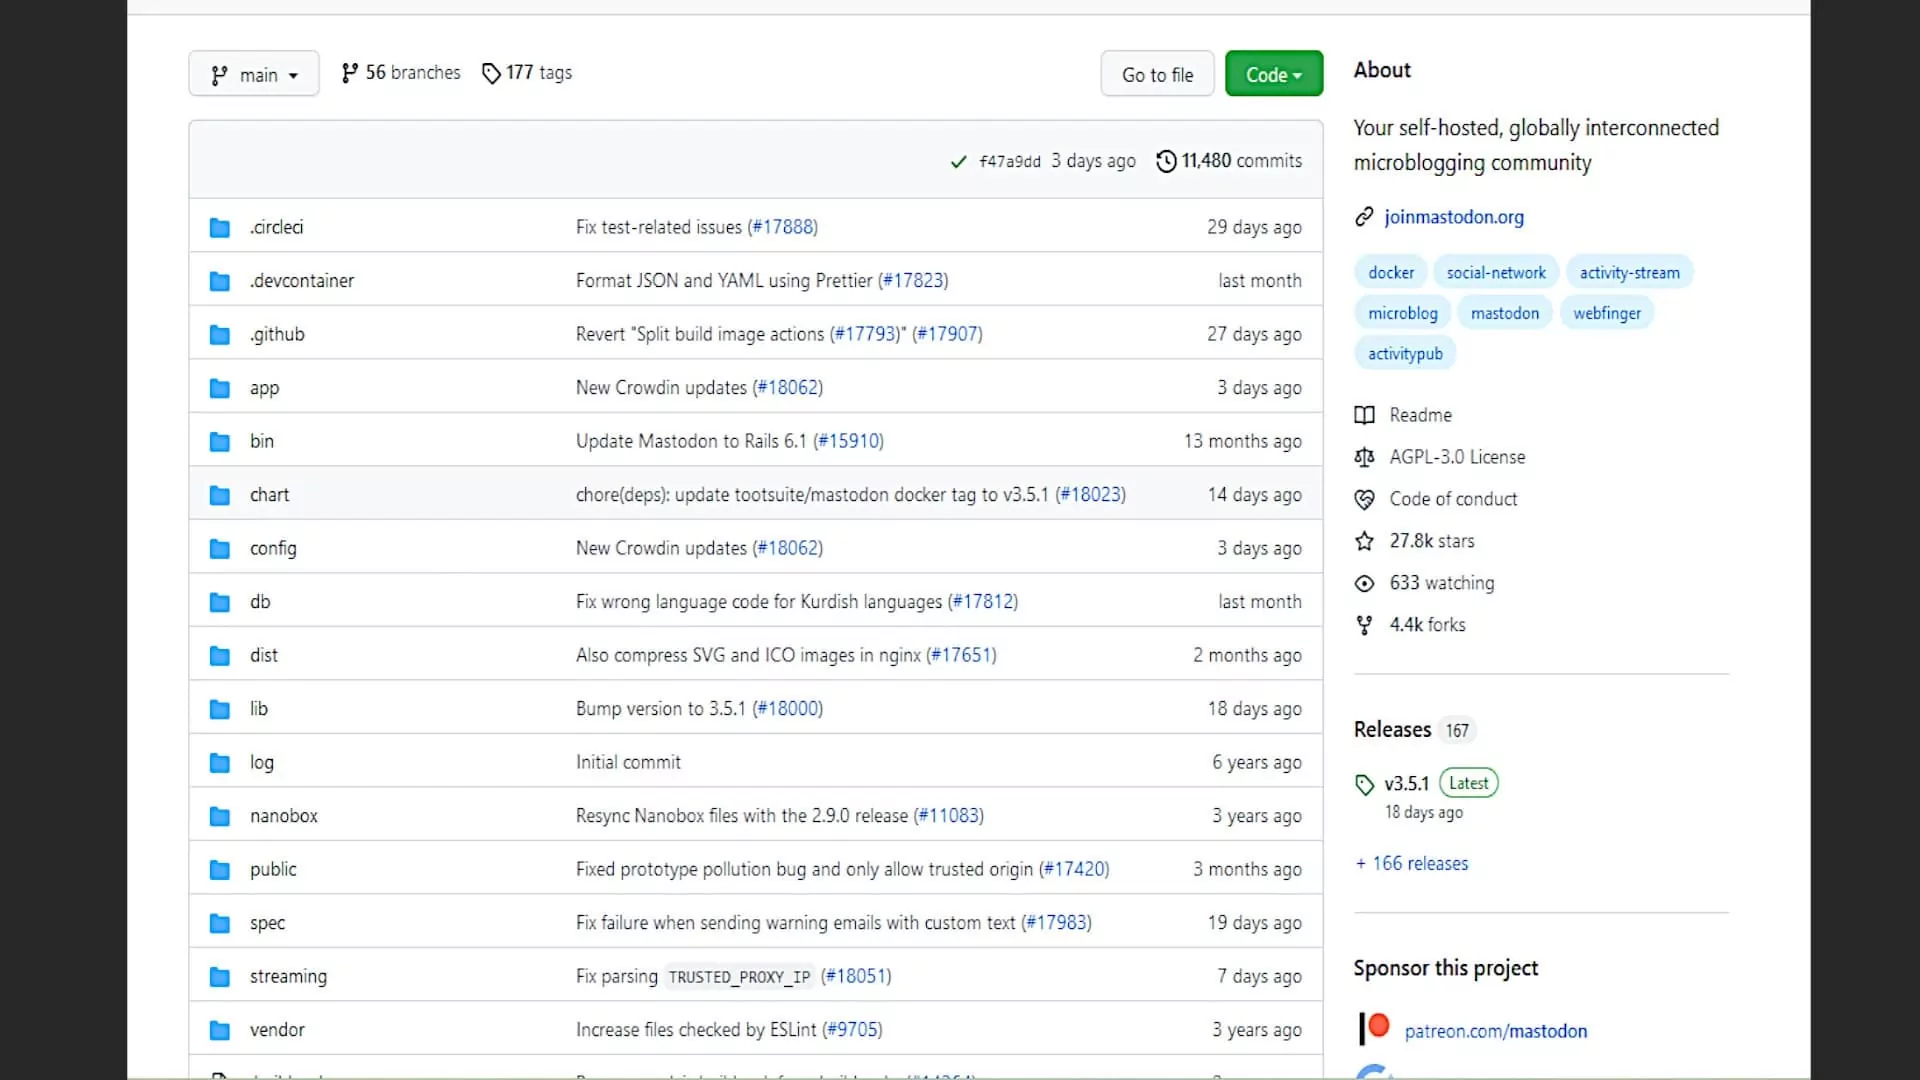Viewport: 1920px width, 1080px height.
Task: Select the docker topic tag
Action: (x=1391, y=272)
